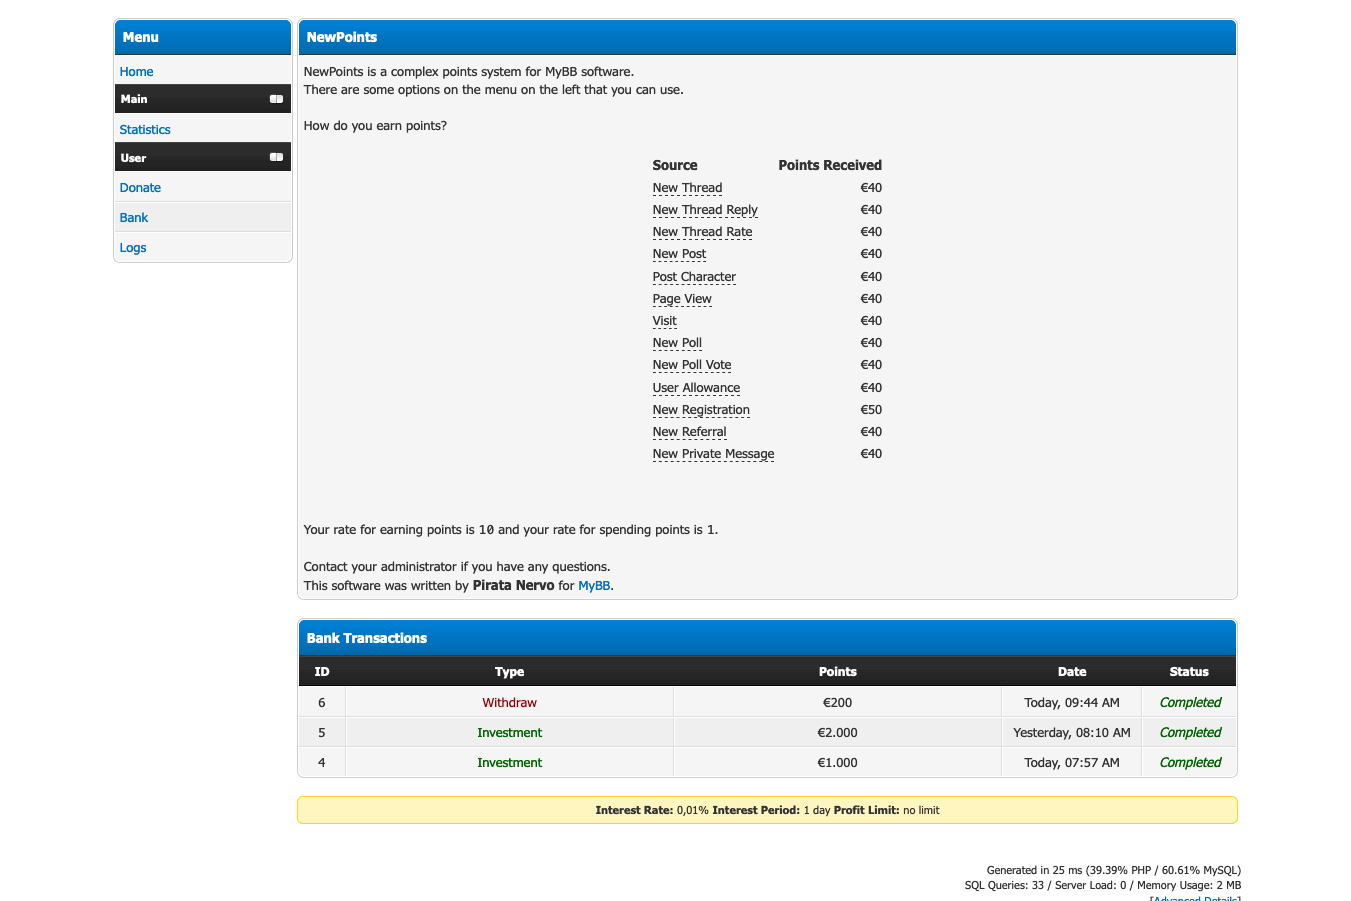
Task: Click the New Registration source label
Action: tap(701, 410)
